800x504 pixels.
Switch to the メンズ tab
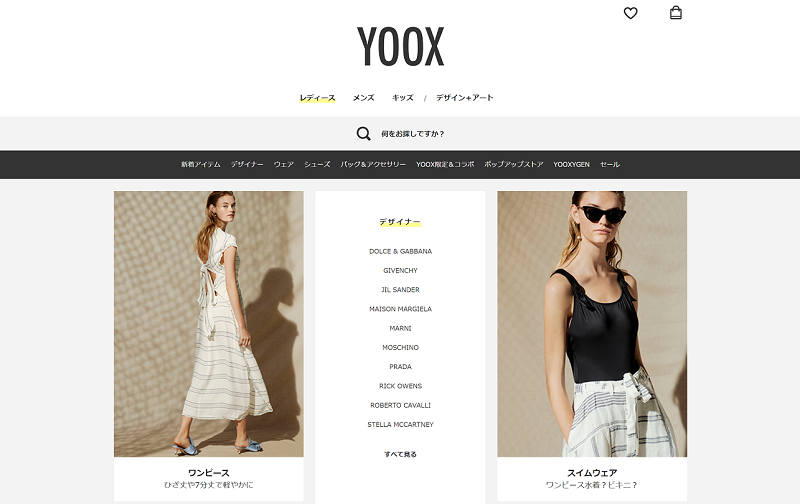(x=364, y=97)
